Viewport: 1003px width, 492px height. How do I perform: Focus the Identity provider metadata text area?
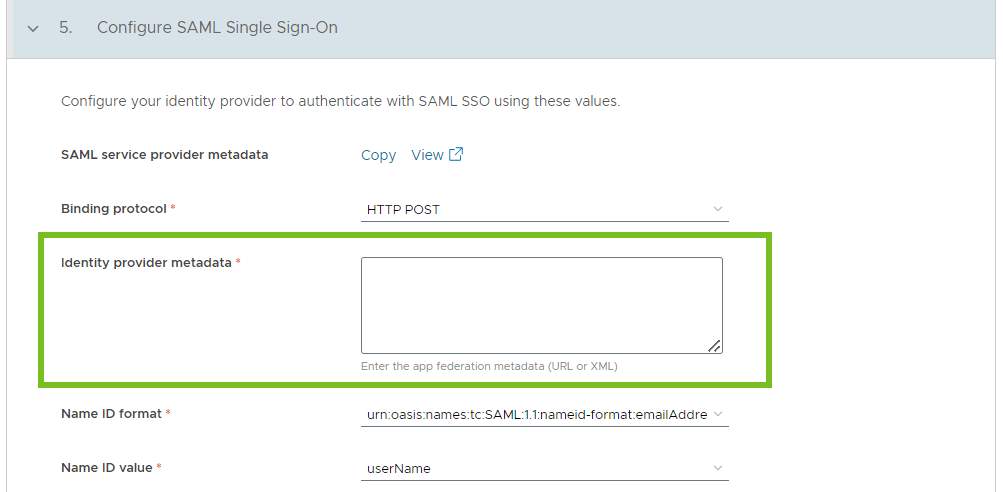[542, 305]
